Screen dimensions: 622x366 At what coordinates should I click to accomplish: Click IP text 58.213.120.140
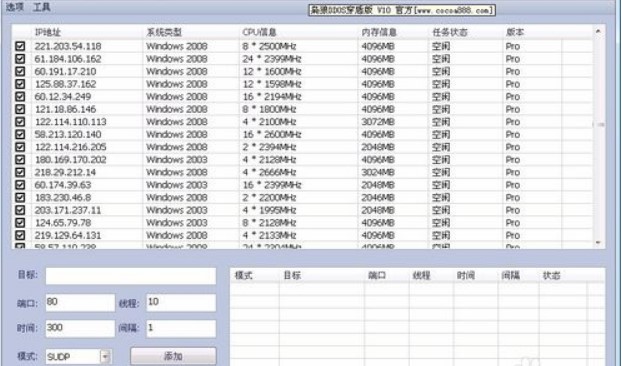(x=68, y=134)
